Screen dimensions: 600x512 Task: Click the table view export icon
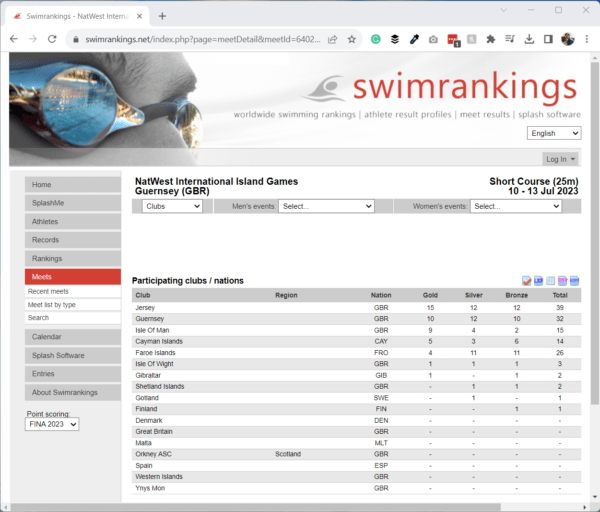(x=550, y=280)
